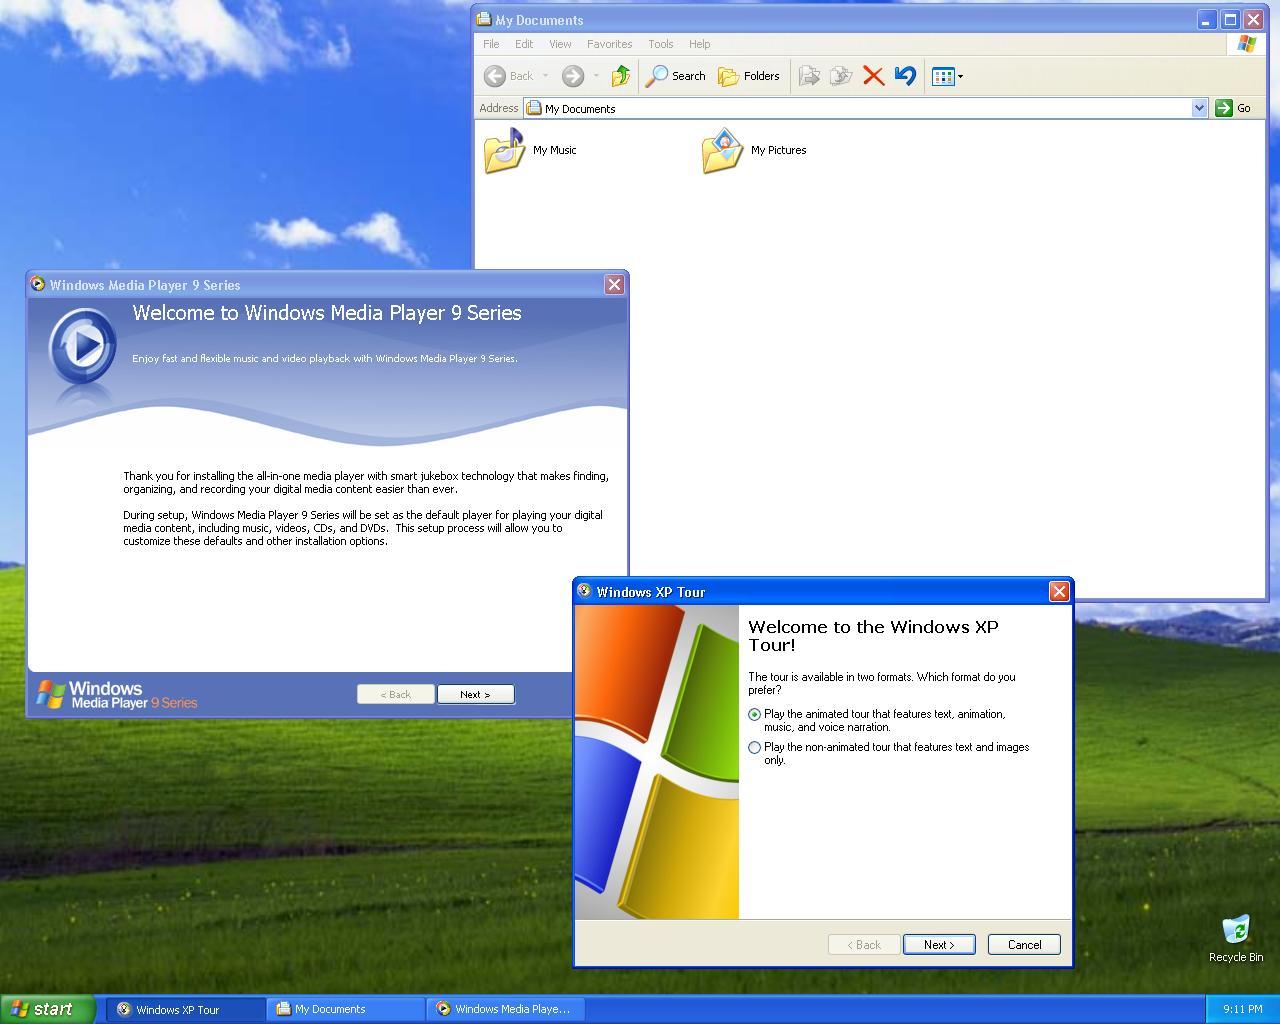Image resolution: width=1280 pixels, height=1024 pixels.
Task: Expand the Views dropdown arrow
Action: (960, 76)
